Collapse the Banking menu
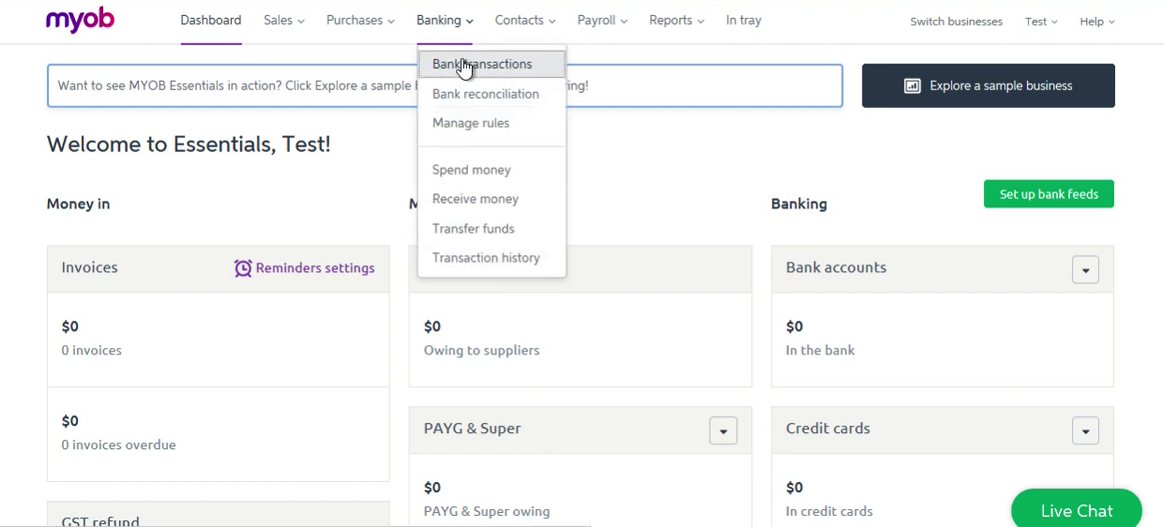Screen dimensions: 1164x527 445,21
